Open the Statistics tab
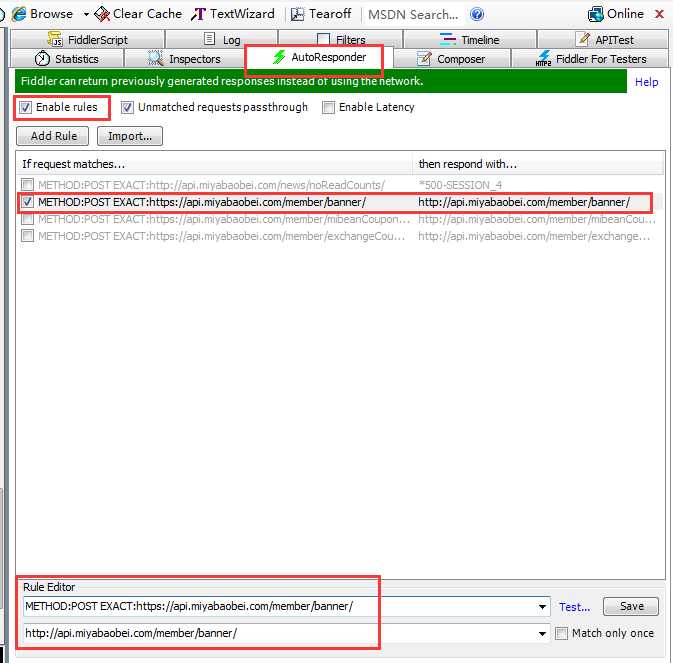Viewport: 673px width, 663px height. click(x=67, y=58)
